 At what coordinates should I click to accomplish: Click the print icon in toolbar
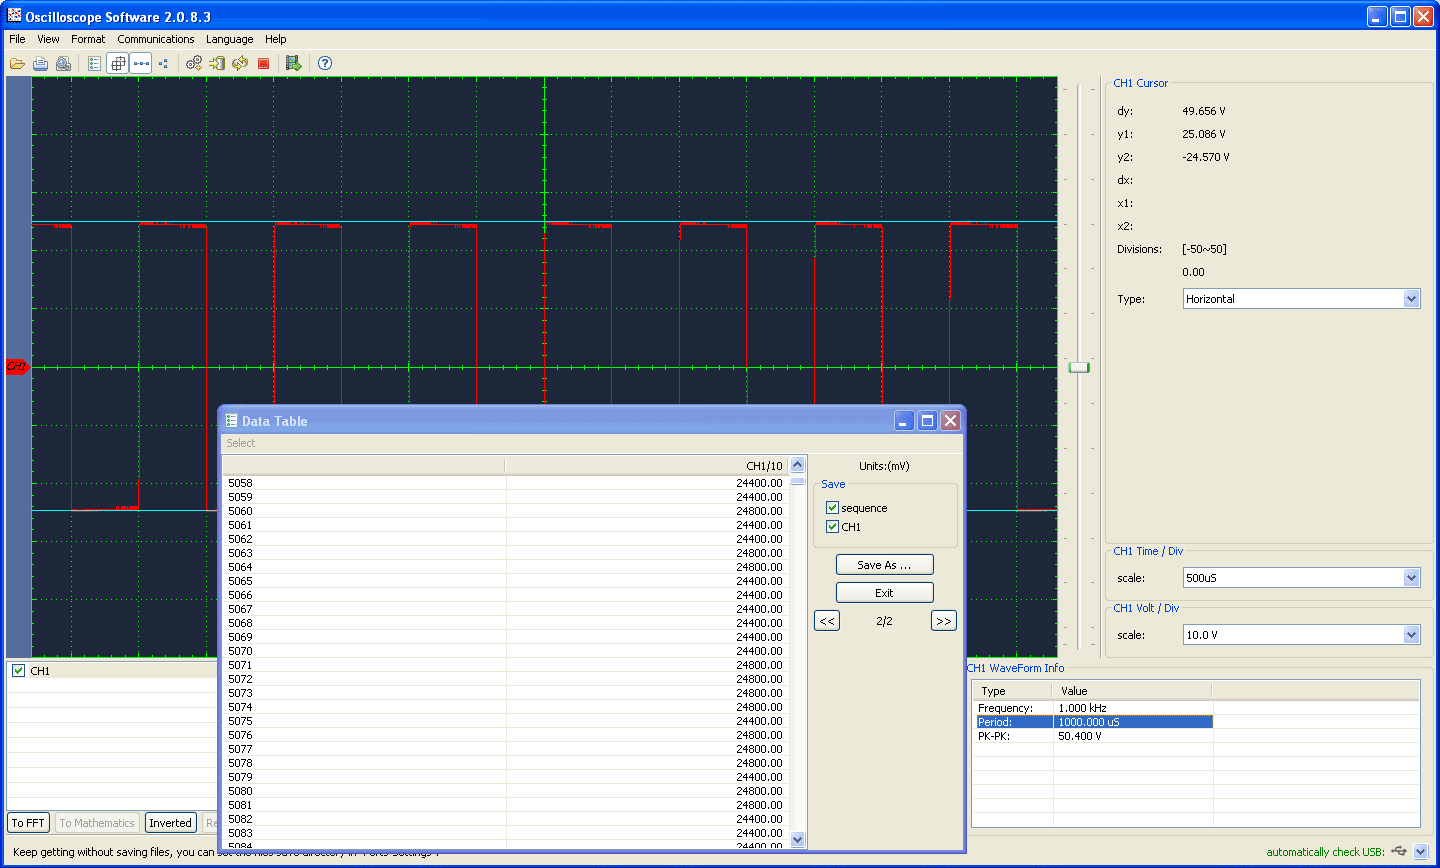[x=40, y=63]
